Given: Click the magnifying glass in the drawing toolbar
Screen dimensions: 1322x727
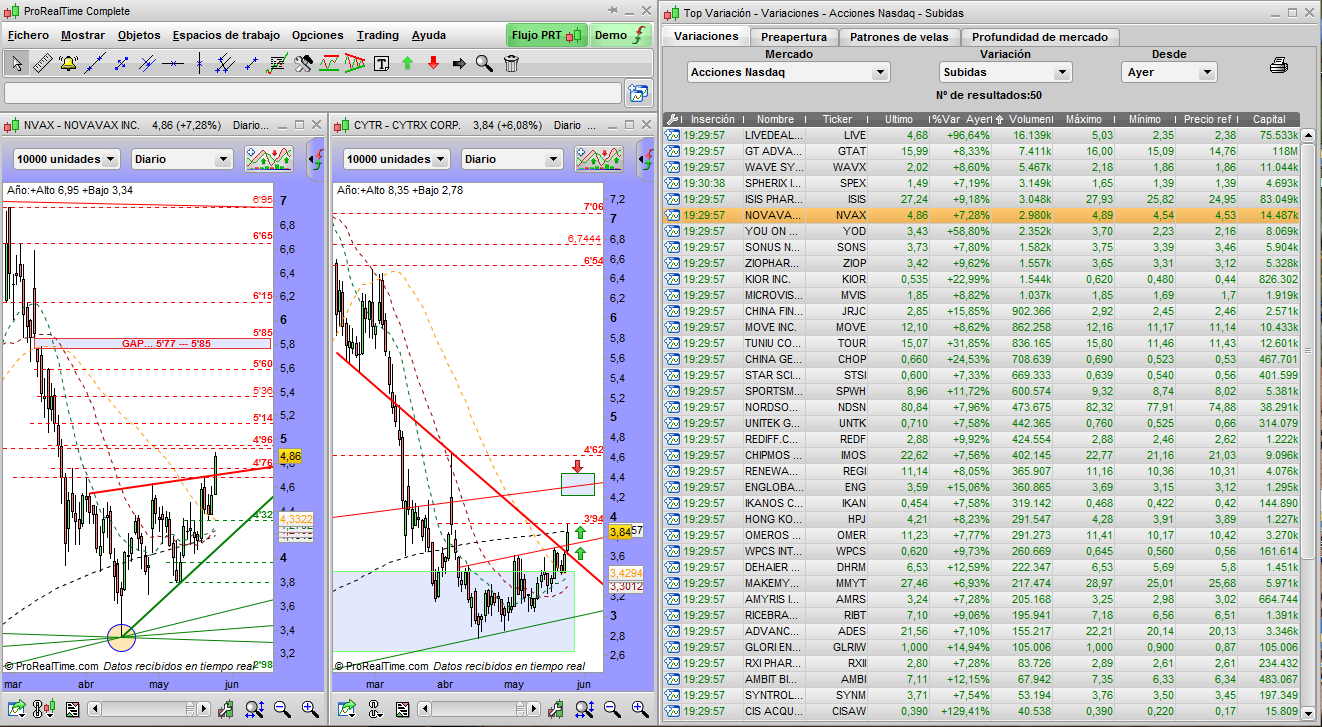Looking at the screenshot, I should 484,64.
